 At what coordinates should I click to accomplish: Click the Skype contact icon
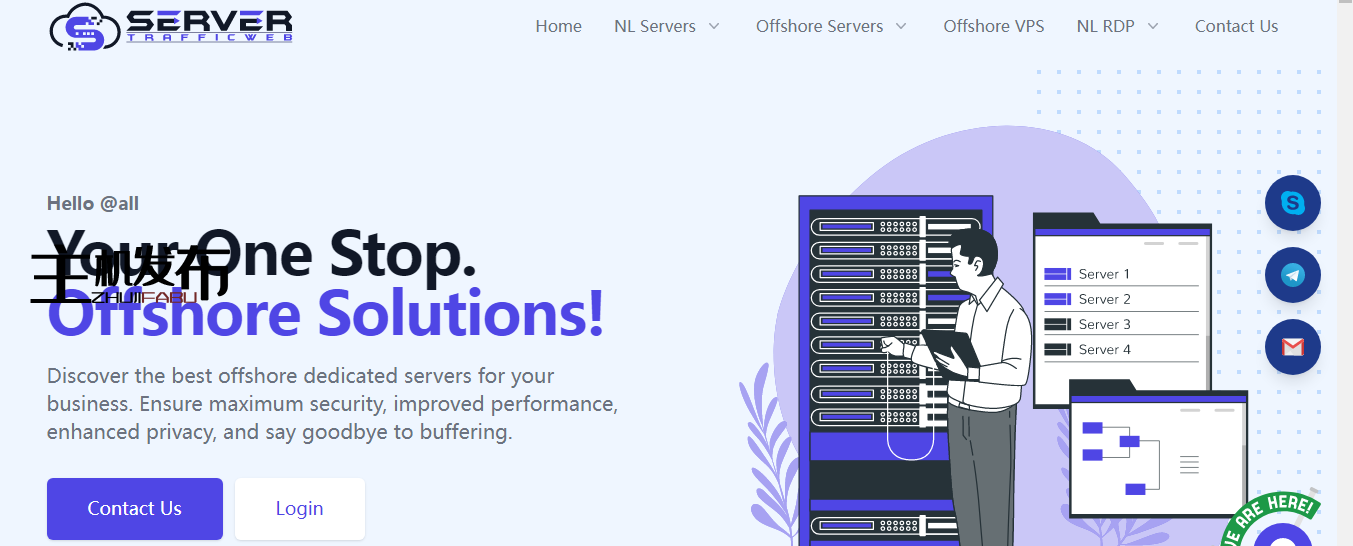(1292, 203)
